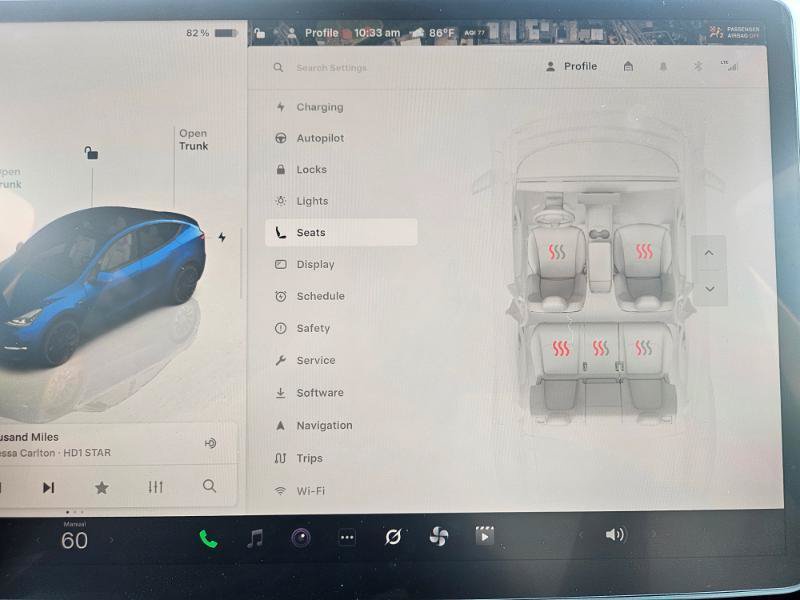This screenshot has width=800, height=600.
Task: Decrease volume with the left chevron
Action: tap(580, 535)
